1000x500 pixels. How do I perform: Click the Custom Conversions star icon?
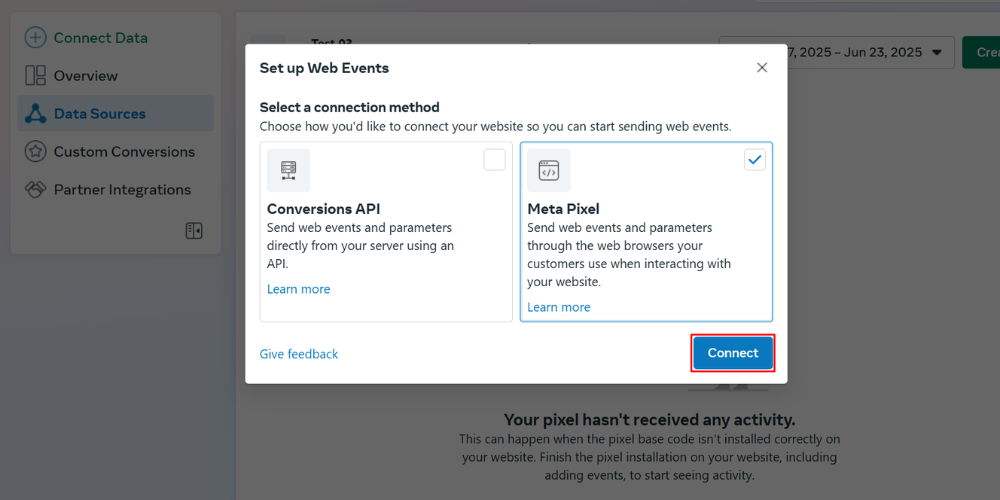[x=35, y=152]
